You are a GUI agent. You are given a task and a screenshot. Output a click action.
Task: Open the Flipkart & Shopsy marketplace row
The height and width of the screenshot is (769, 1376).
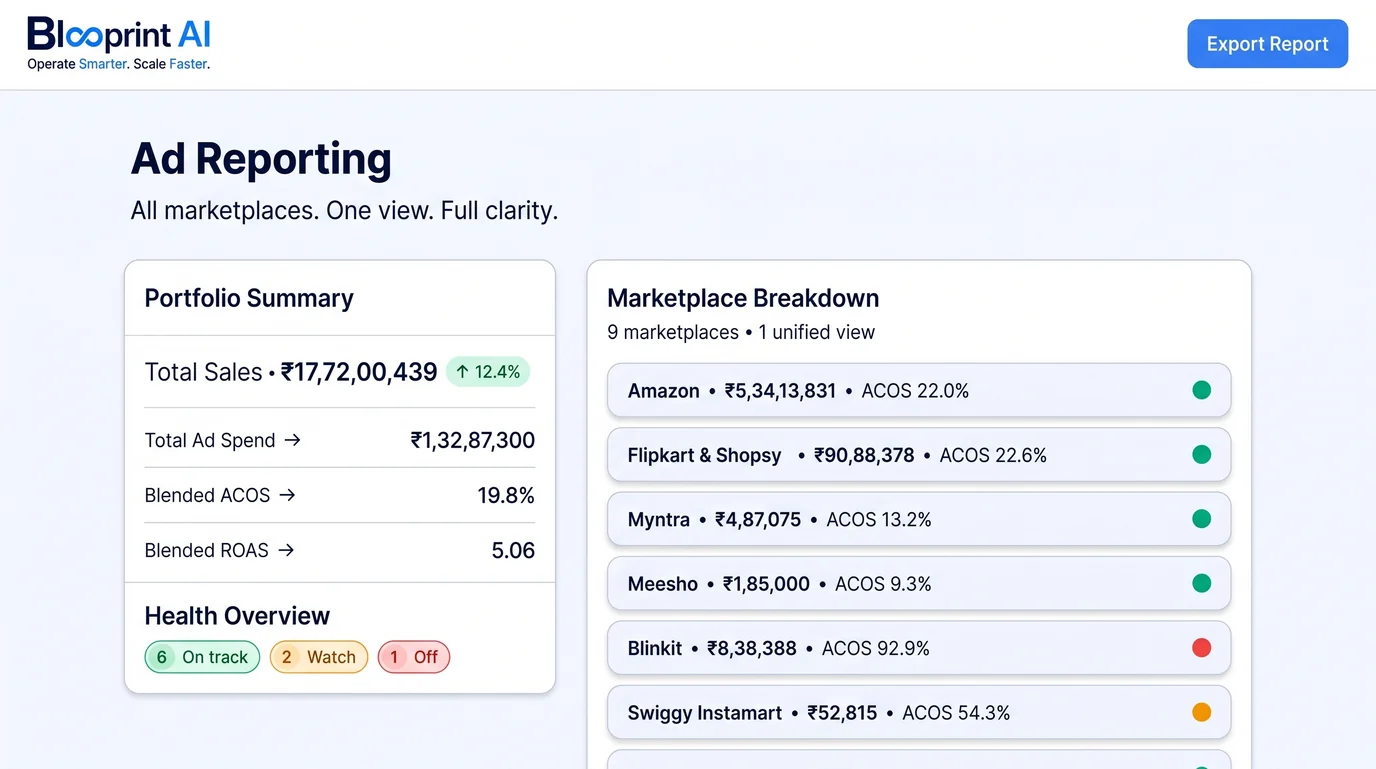919,455
